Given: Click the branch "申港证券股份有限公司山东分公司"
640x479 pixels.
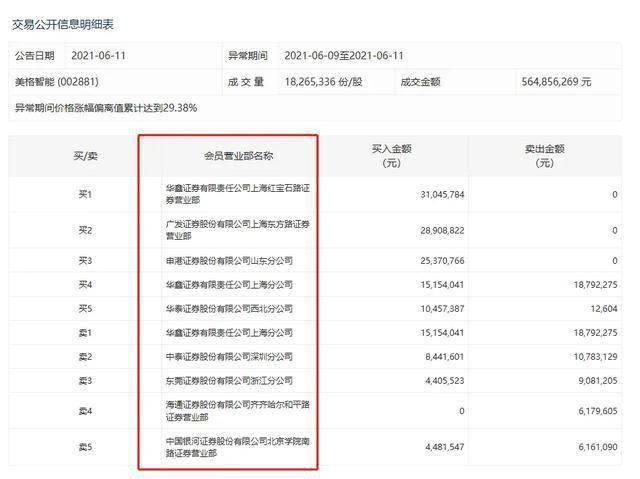Looking at the screenshot, I should pos(229,260).
